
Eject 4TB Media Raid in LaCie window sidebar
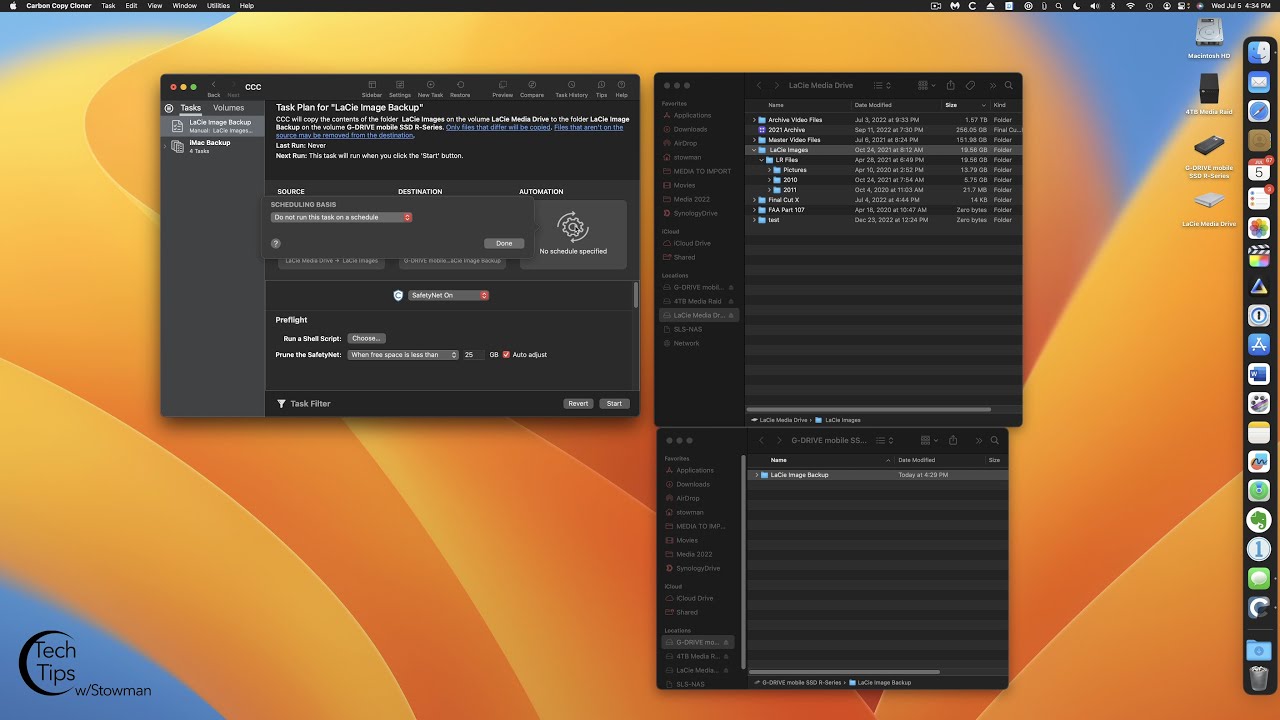click(731, 301)
